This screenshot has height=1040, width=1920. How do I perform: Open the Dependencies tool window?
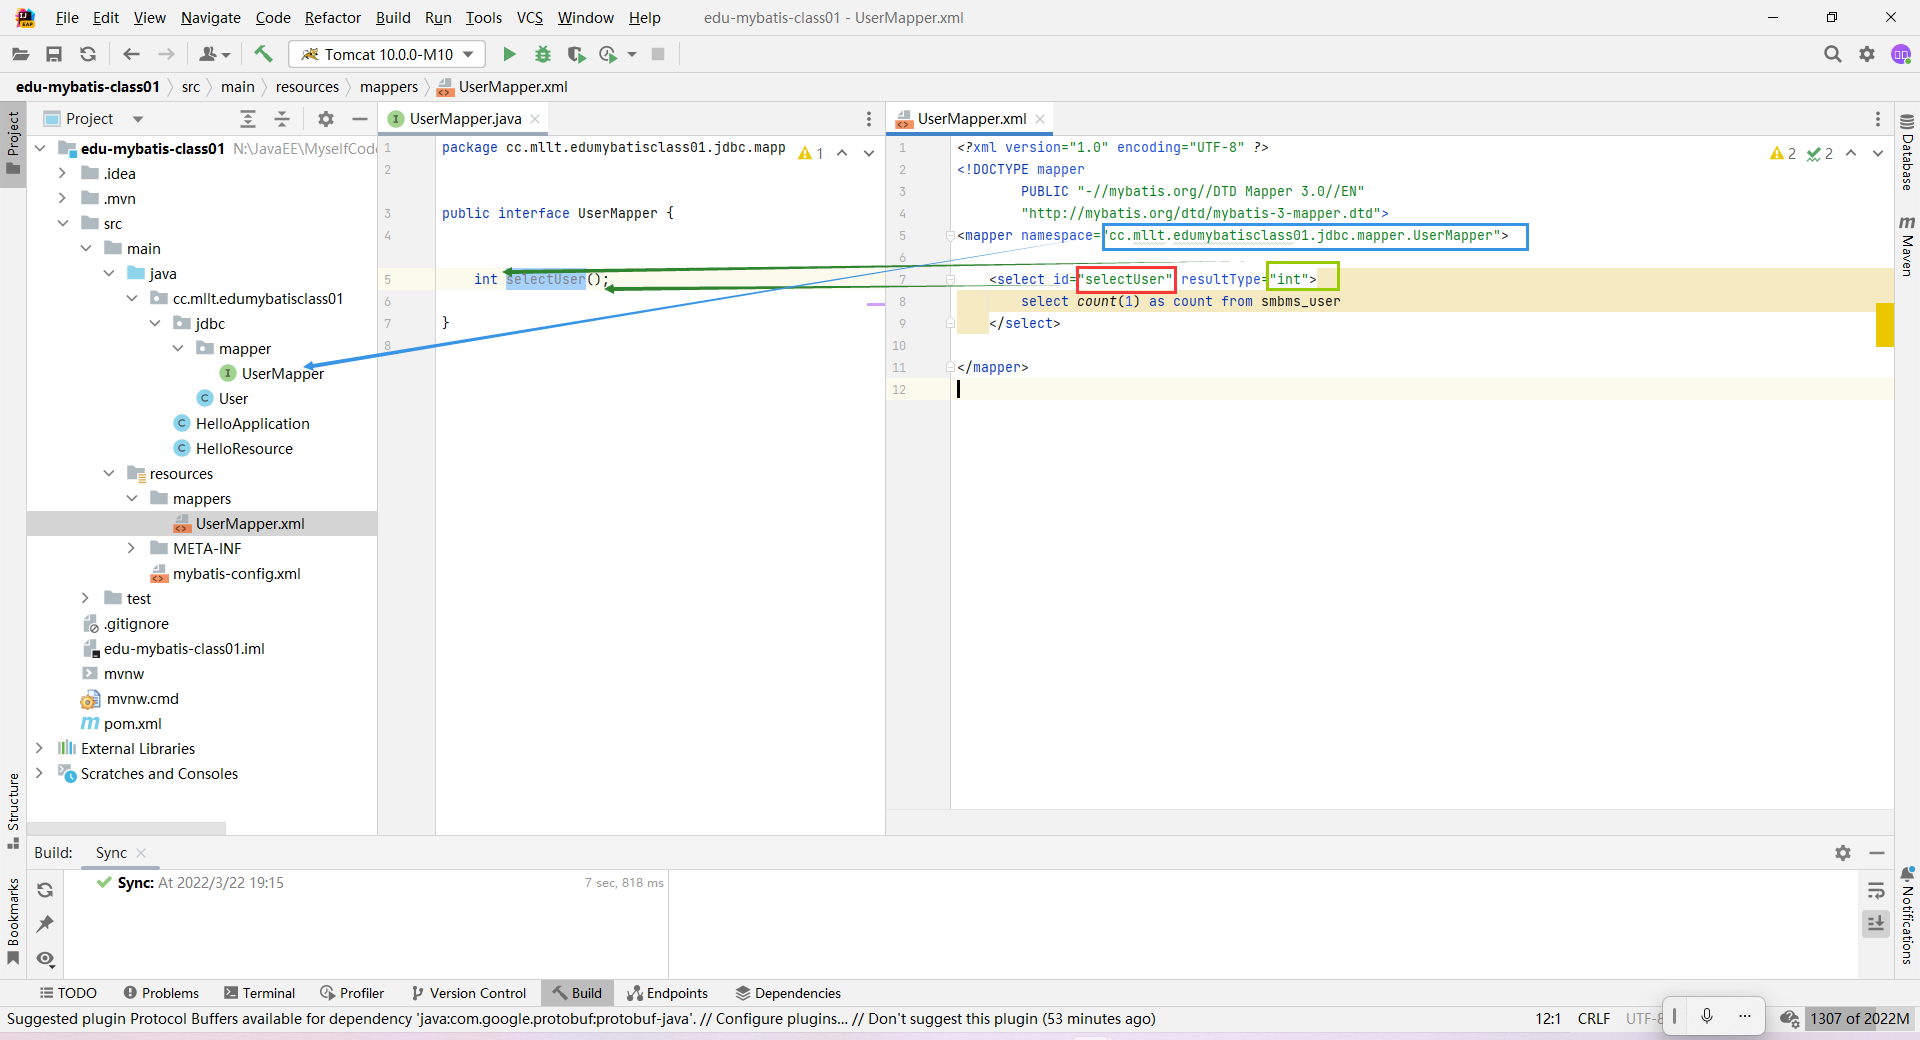[x=788, y=993]
